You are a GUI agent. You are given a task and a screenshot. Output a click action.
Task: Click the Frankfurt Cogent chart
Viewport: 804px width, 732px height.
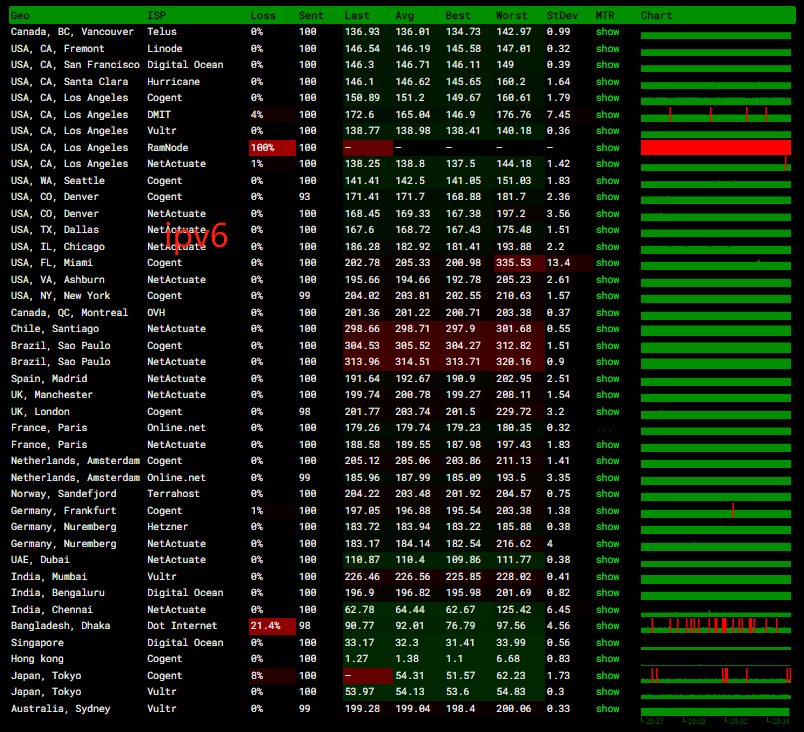[x=716, y=511]
